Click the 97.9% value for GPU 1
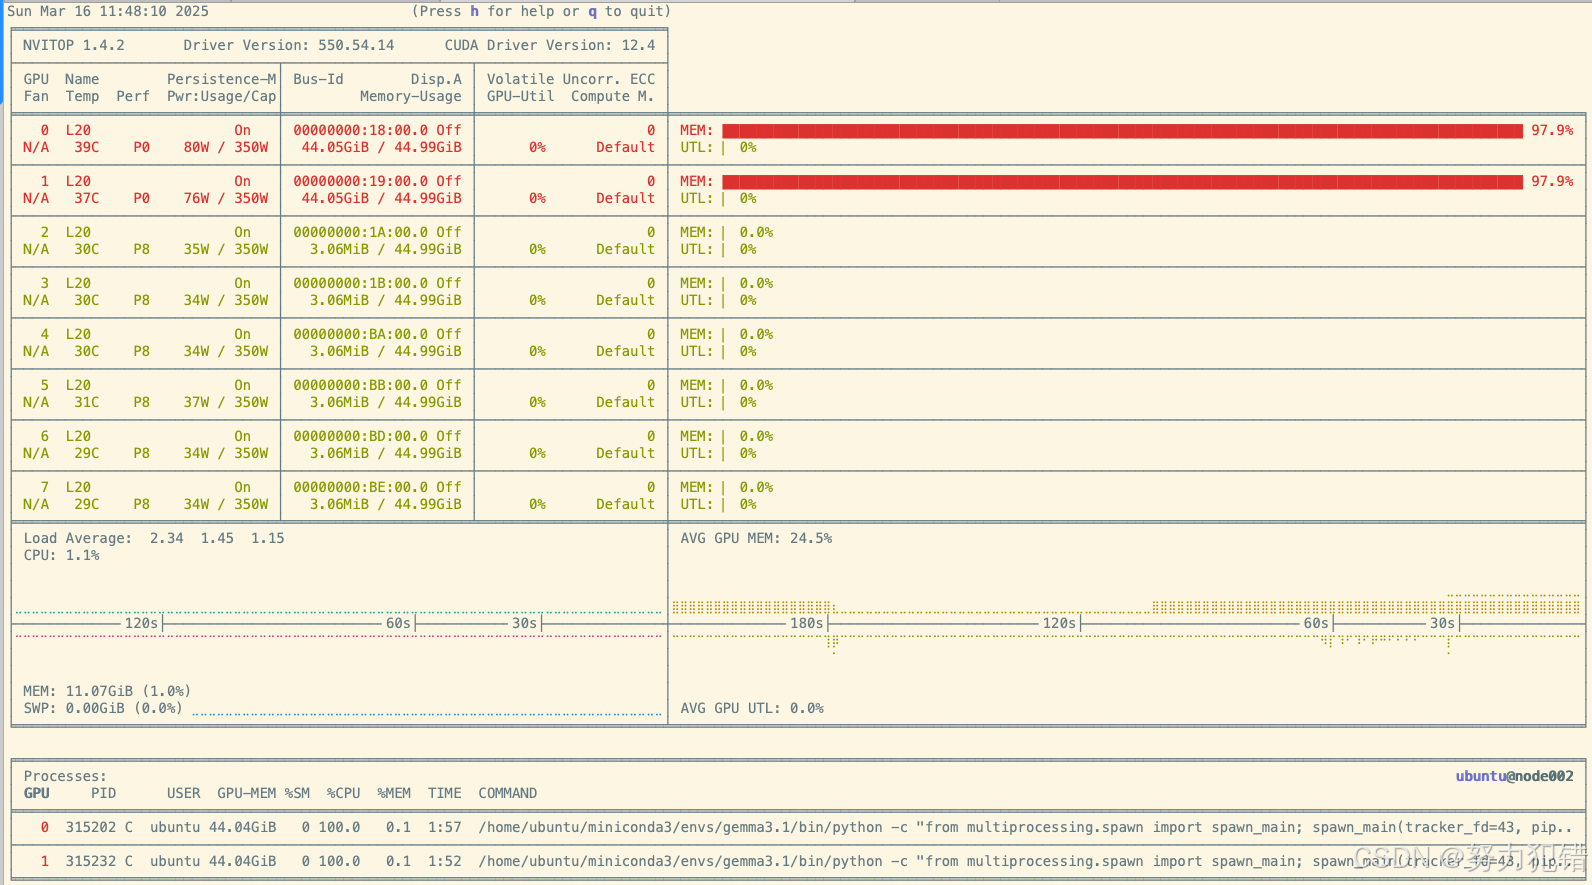This screenshot has width=1592, height=885. [1552, 181]
